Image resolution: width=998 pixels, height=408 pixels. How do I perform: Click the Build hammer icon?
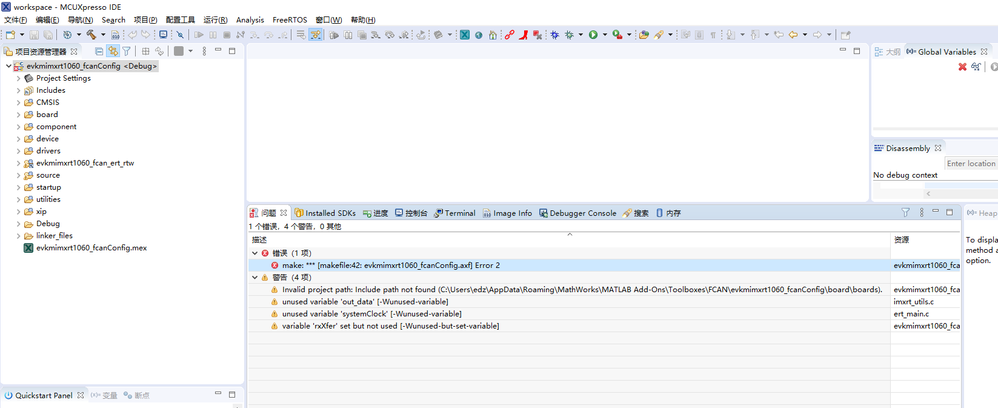tap(90, 35)
